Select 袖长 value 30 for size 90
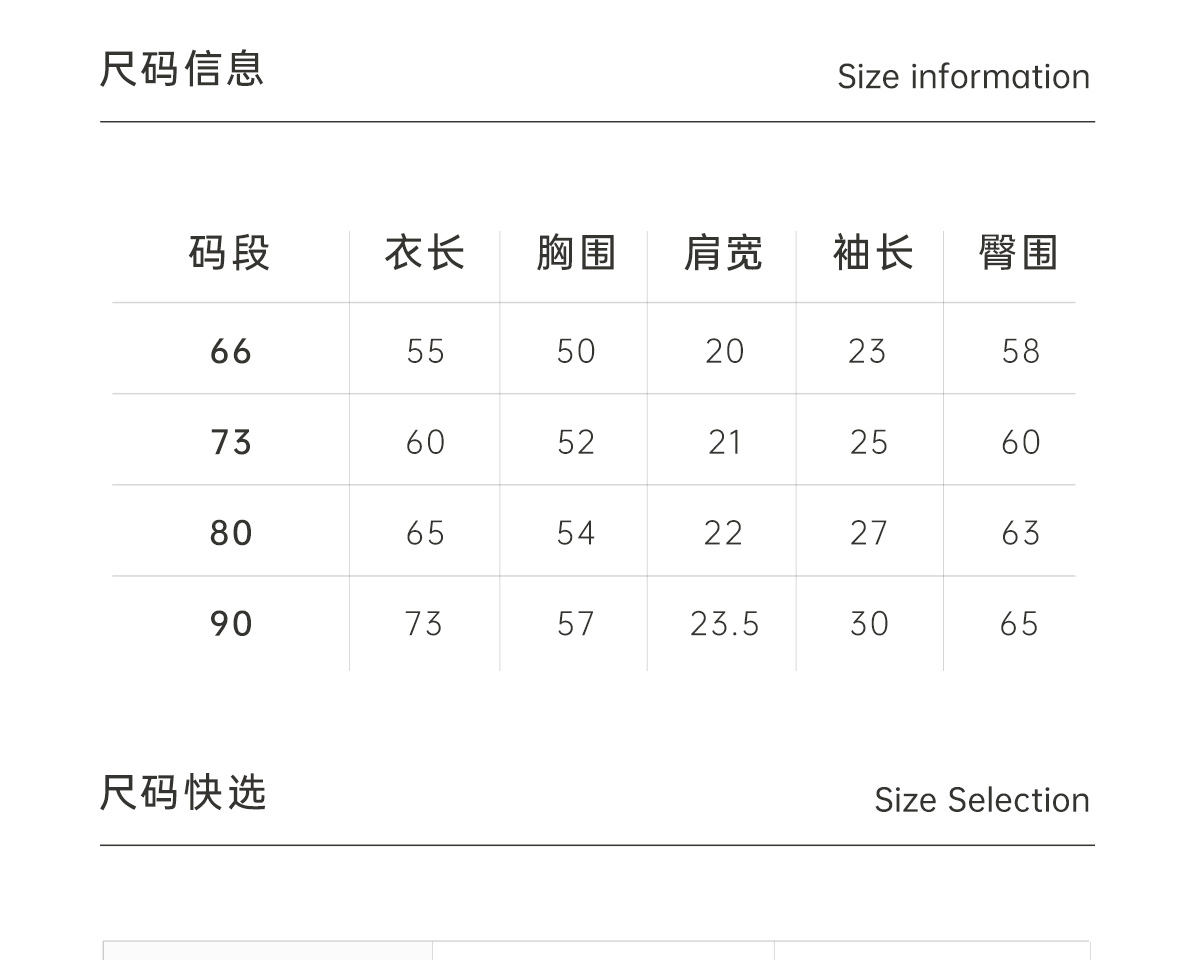1200x960 pixels. pyautogui.click(x=868, y=624)
